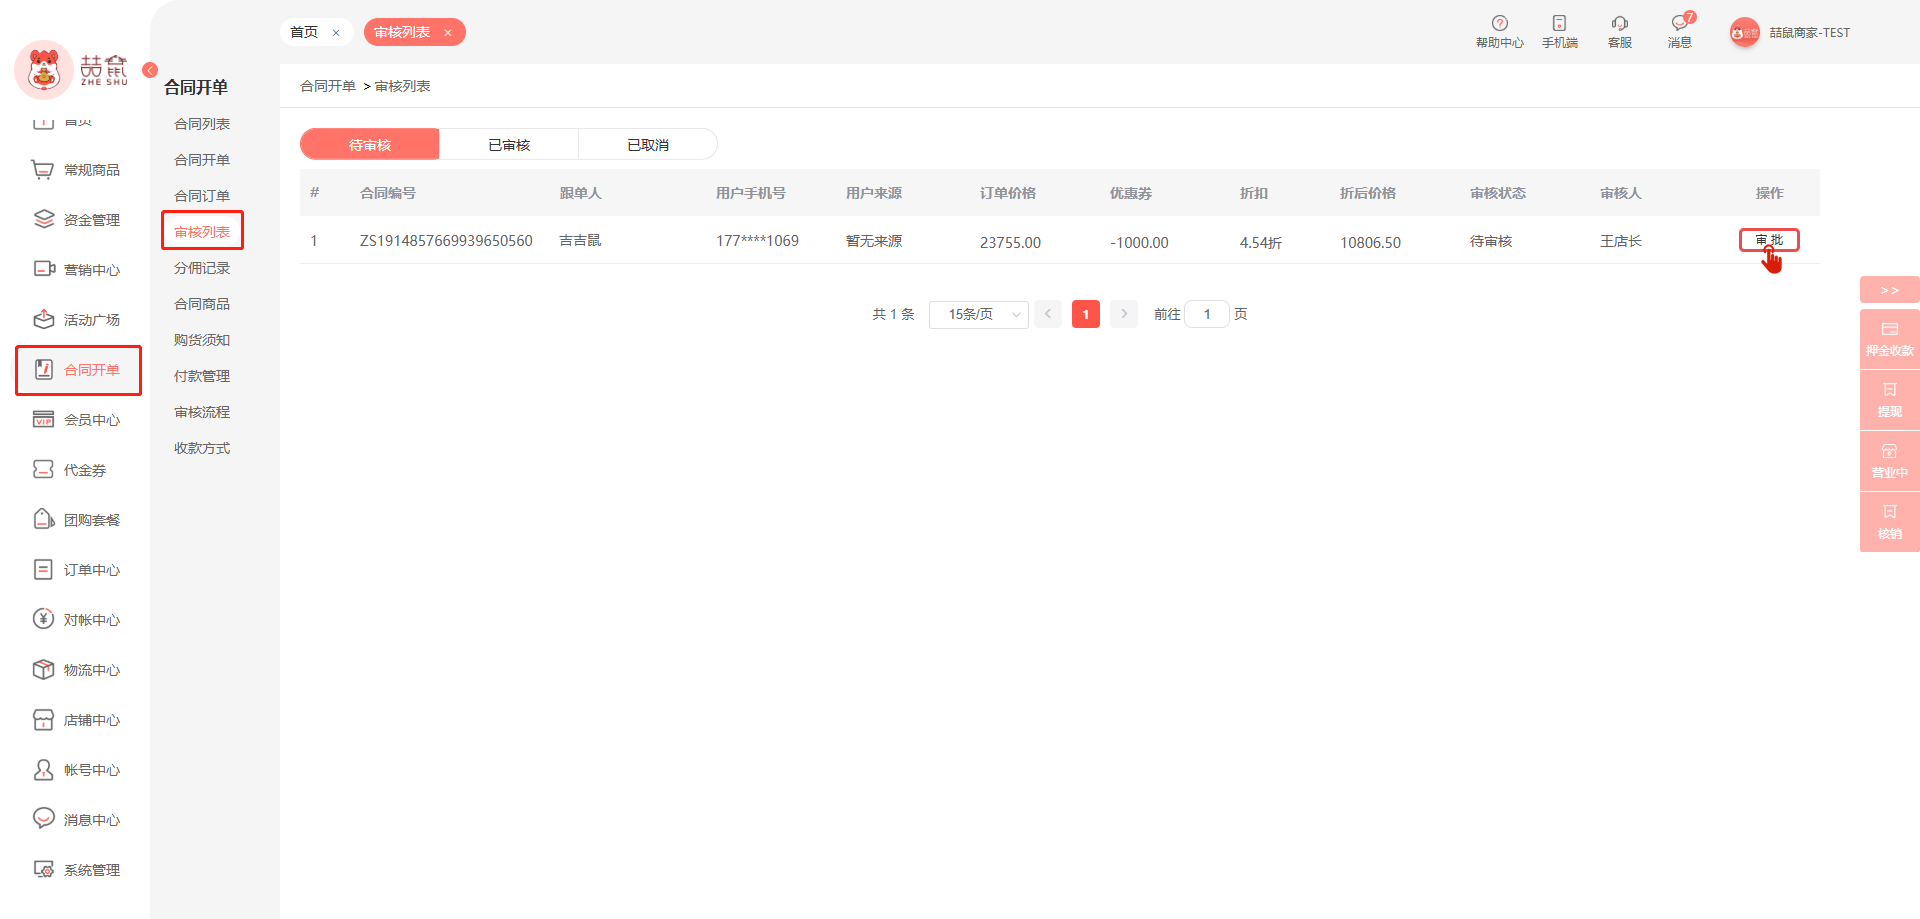This screenshot has height=919, width=1920.
Task: Toggle the 营业中 store status shortcut
Action: 1890,461
